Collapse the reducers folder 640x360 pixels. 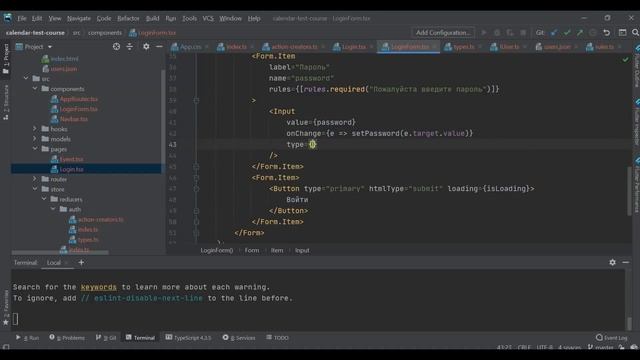44,199
